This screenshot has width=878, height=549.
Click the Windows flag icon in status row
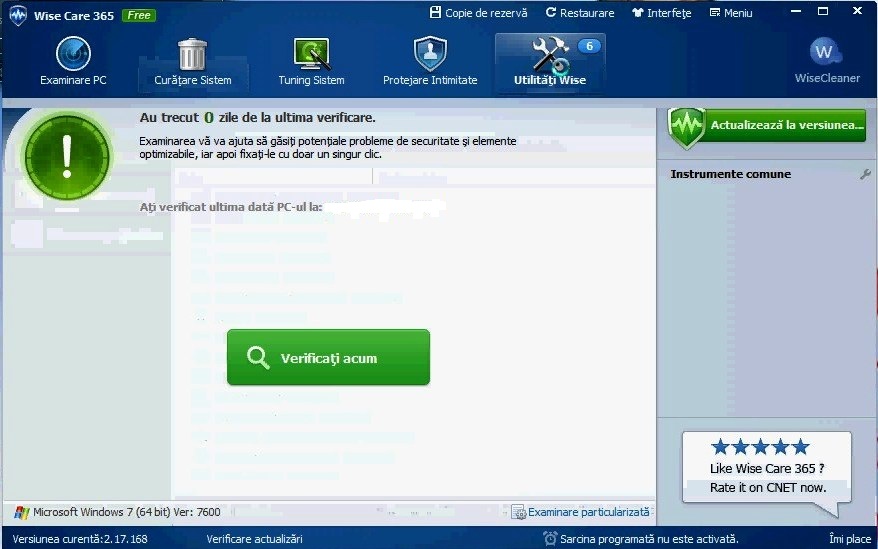[x=22, y=513]
